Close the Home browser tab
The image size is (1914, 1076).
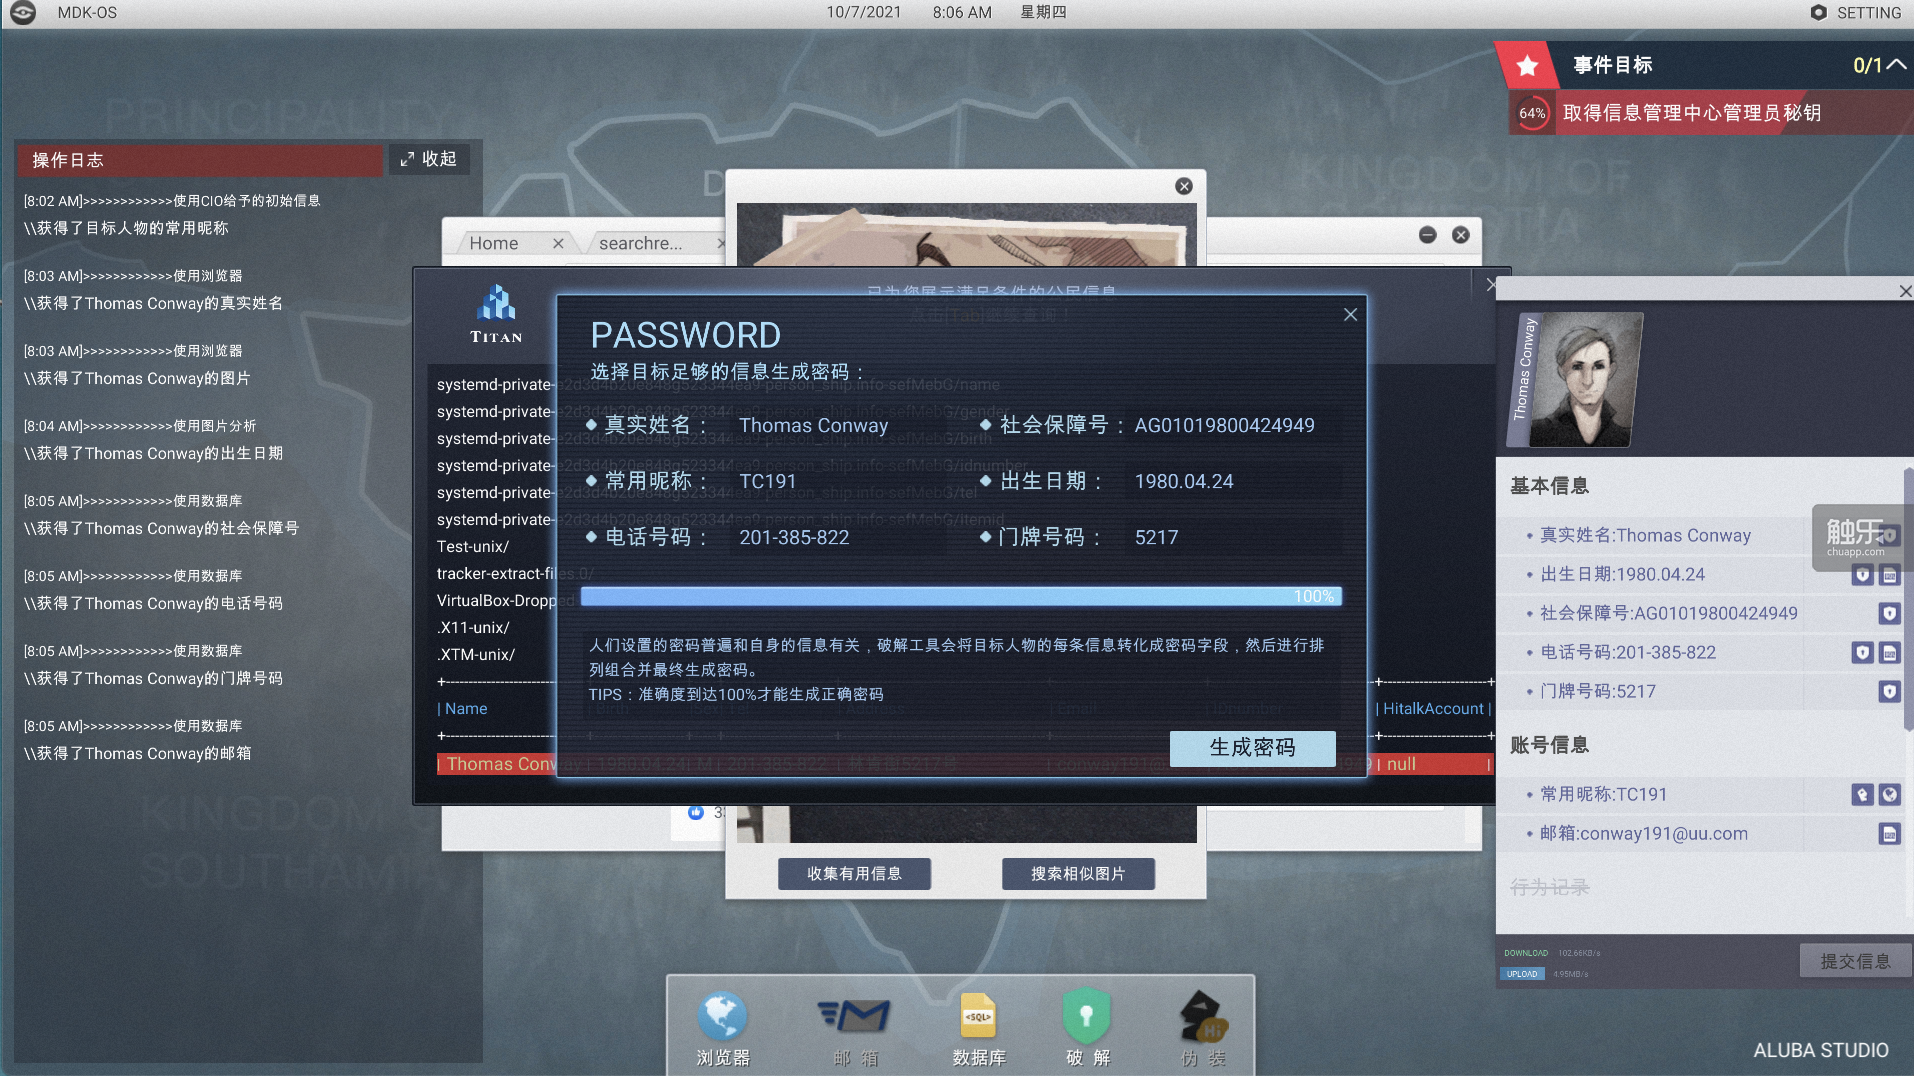click(558, 243)
